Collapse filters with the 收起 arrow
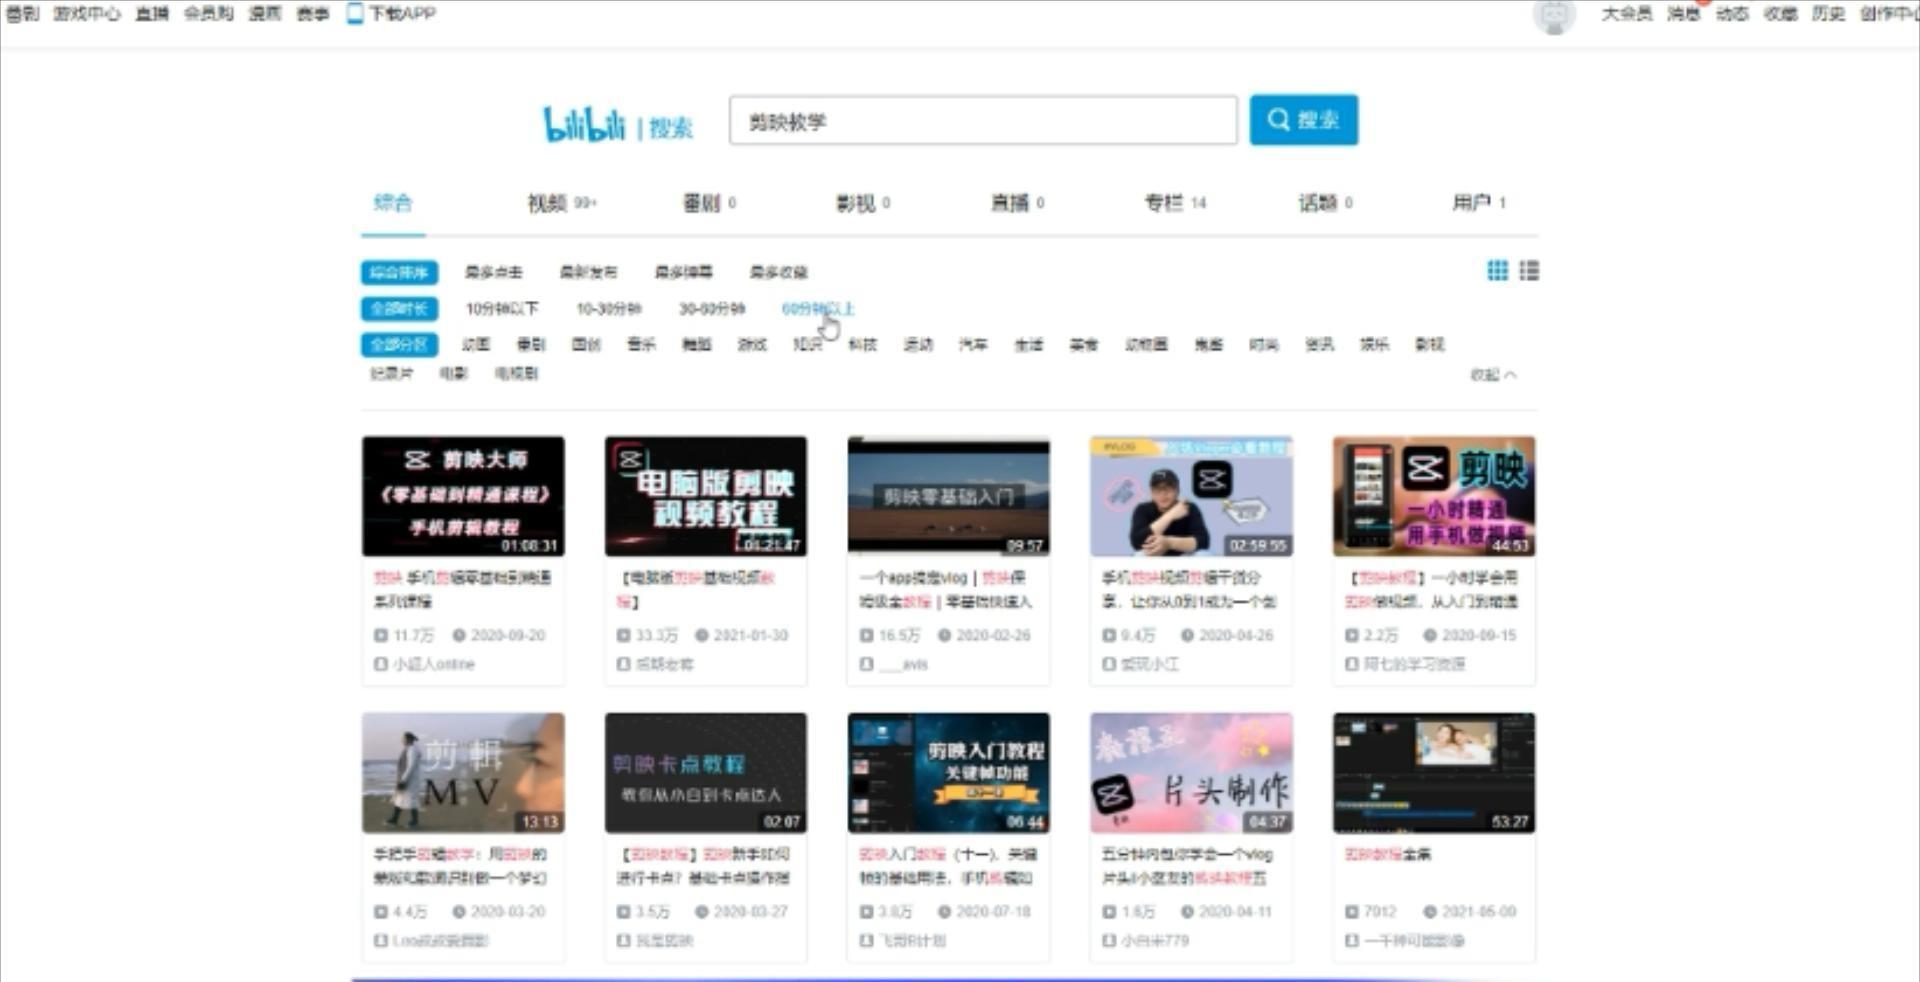 [x=1494, y=375]
